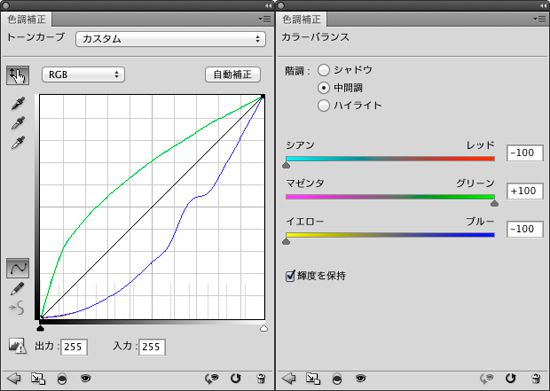The image size is (550, 391).
Task: View previous state in Tone Curve panel
Action: 212,378
